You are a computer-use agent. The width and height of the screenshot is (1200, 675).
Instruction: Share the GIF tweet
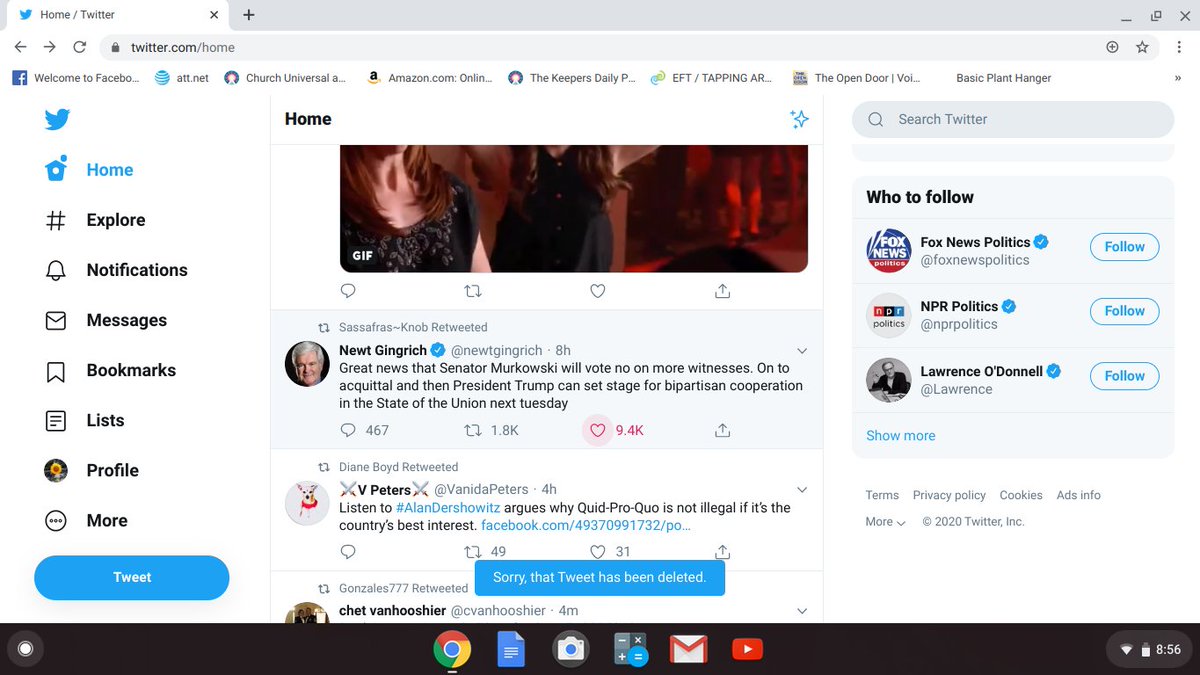[723, 291]
